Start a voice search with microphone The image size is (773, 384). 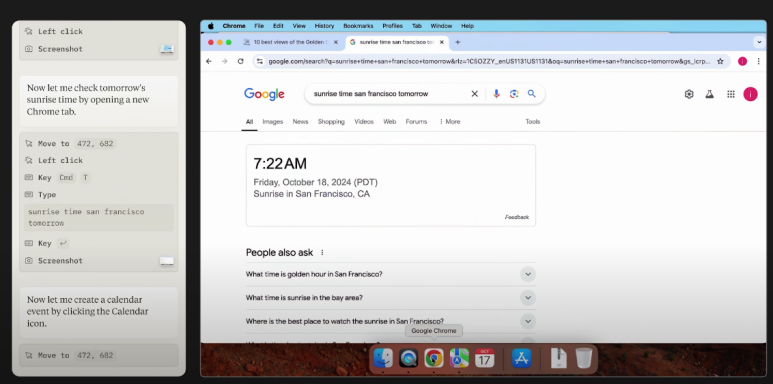496,94
